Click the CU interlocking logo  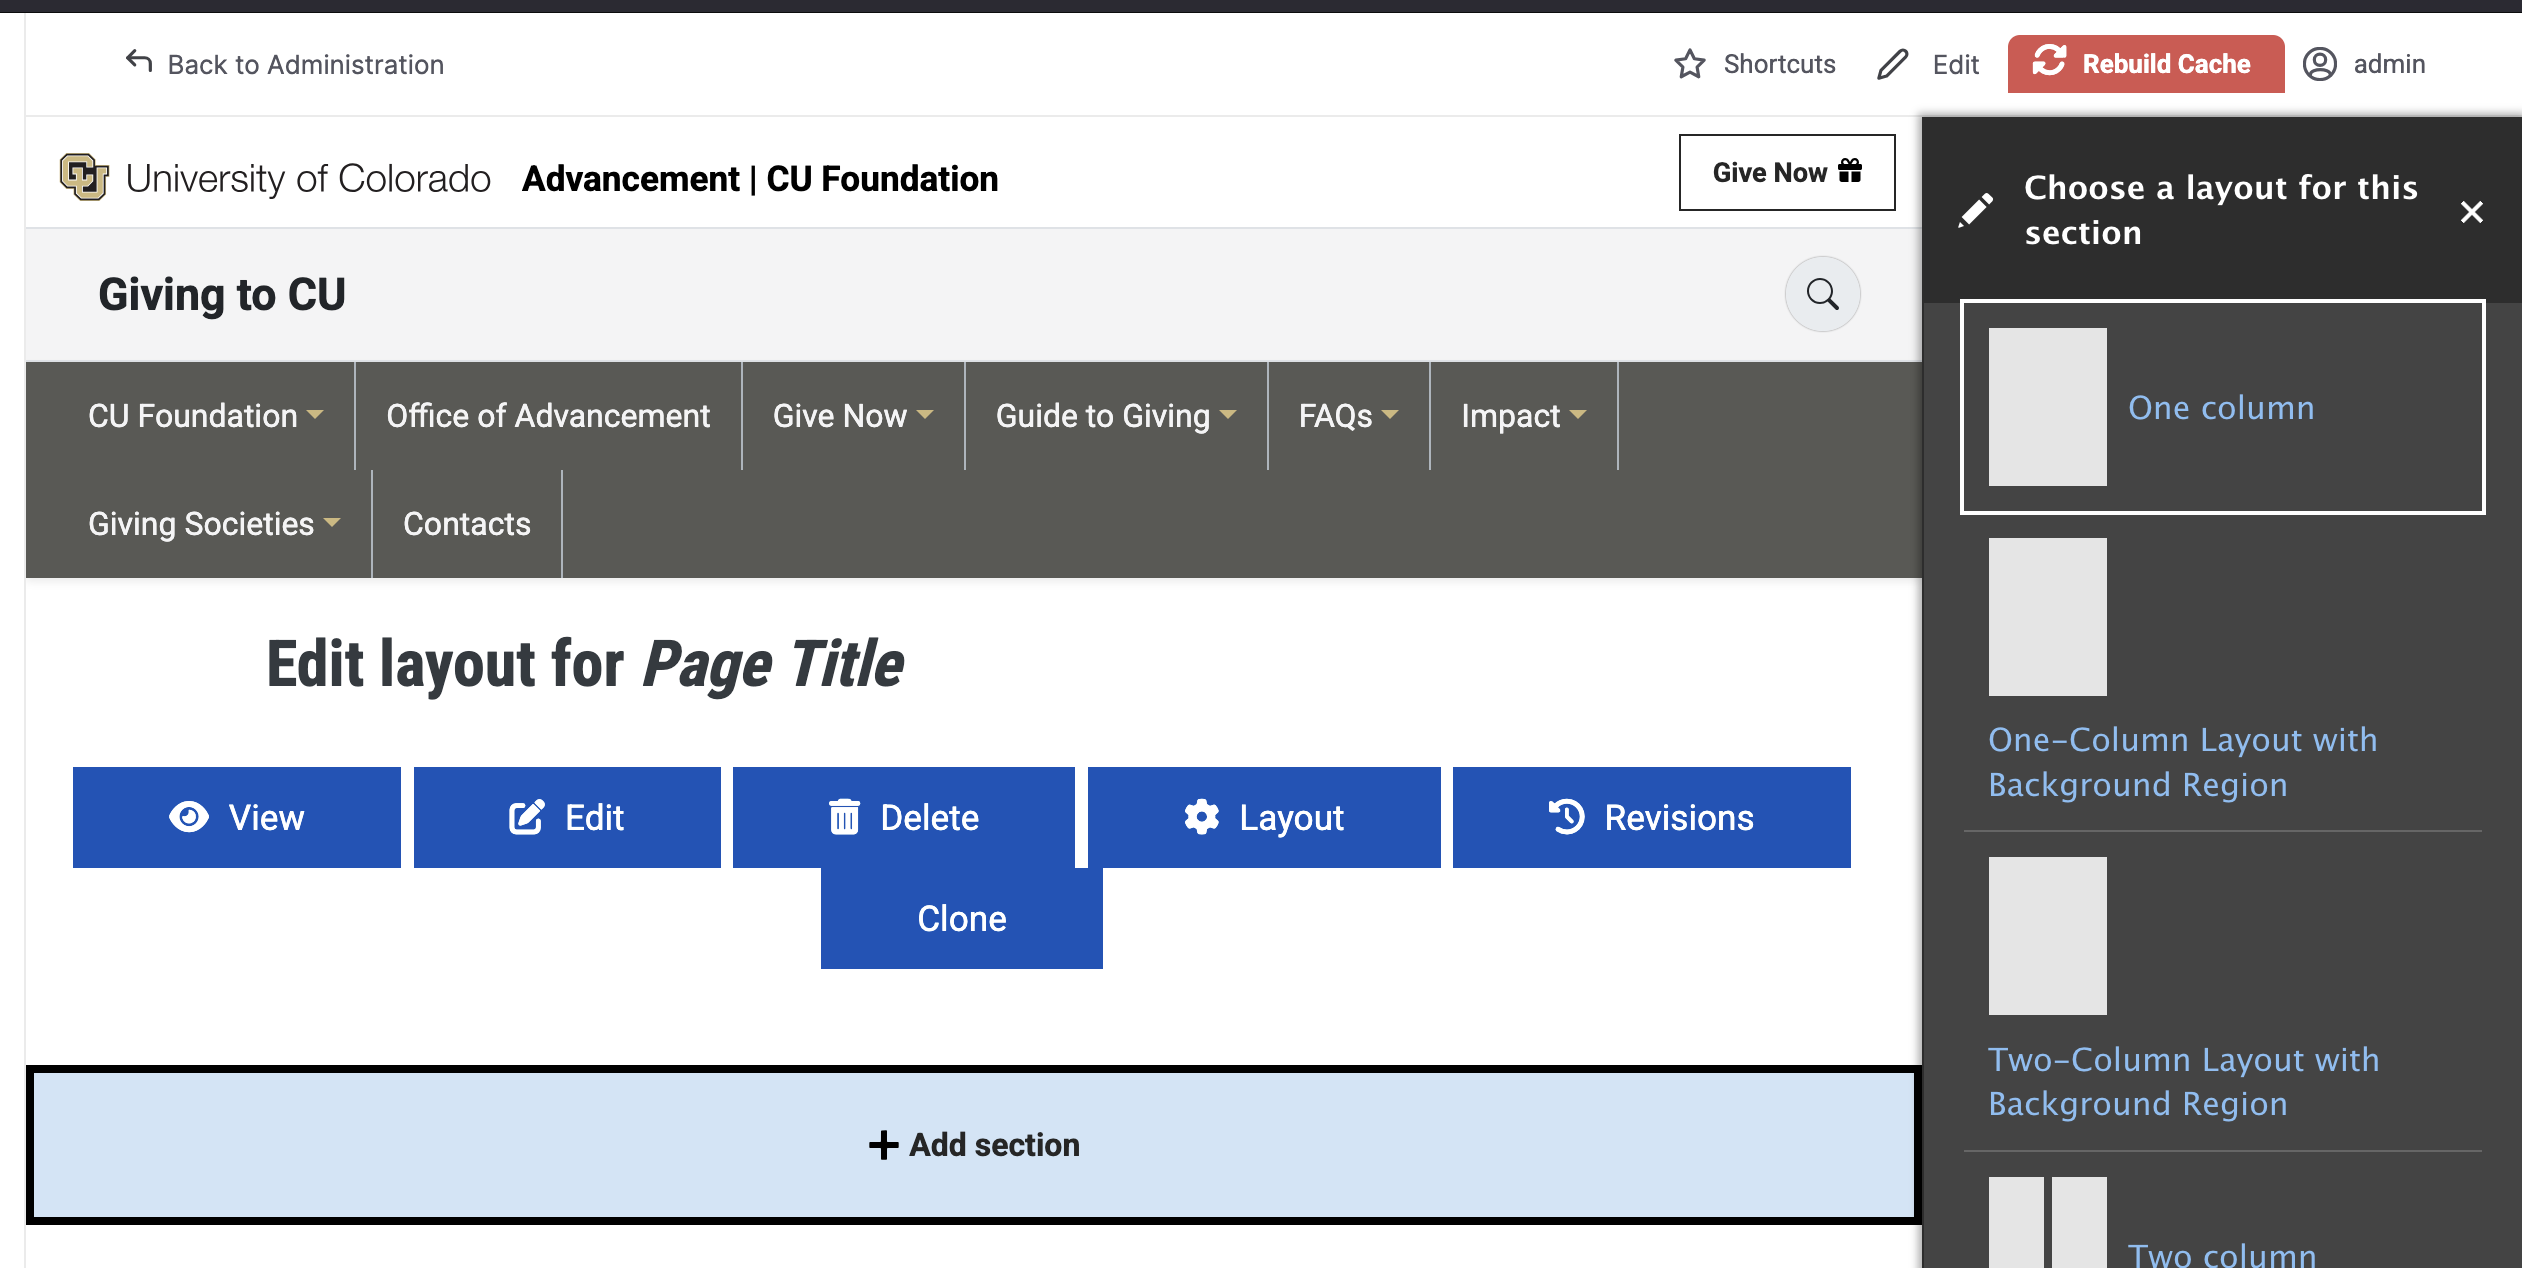pyautogui.click(x=84, y=177)
